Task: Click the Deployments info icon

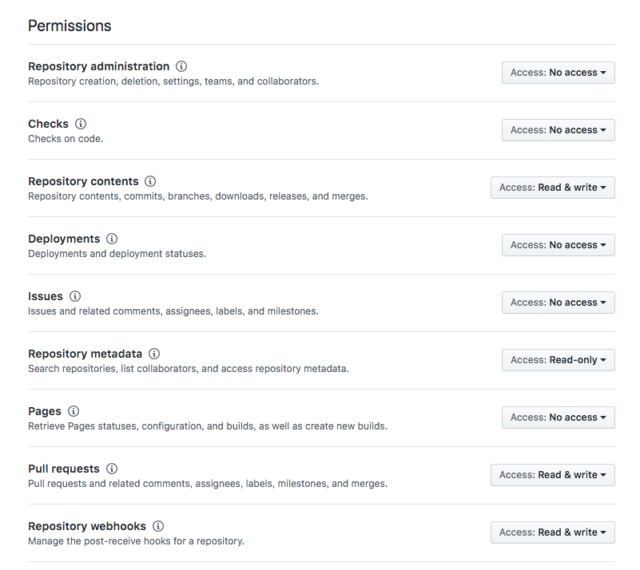Action: click(112, 239)
